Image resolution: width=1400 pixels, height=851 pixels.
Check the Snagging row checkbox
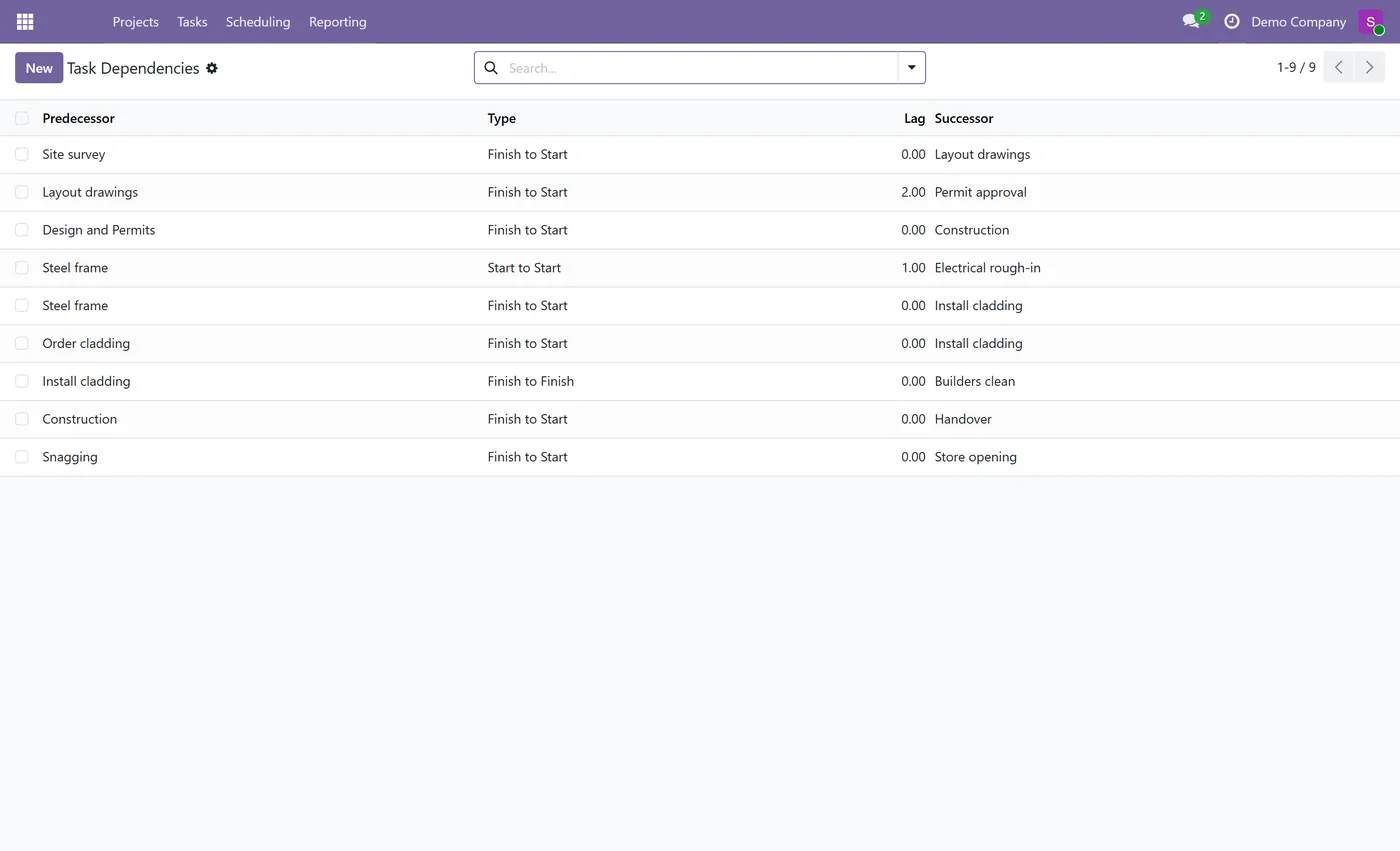click(x=22, y=457)
